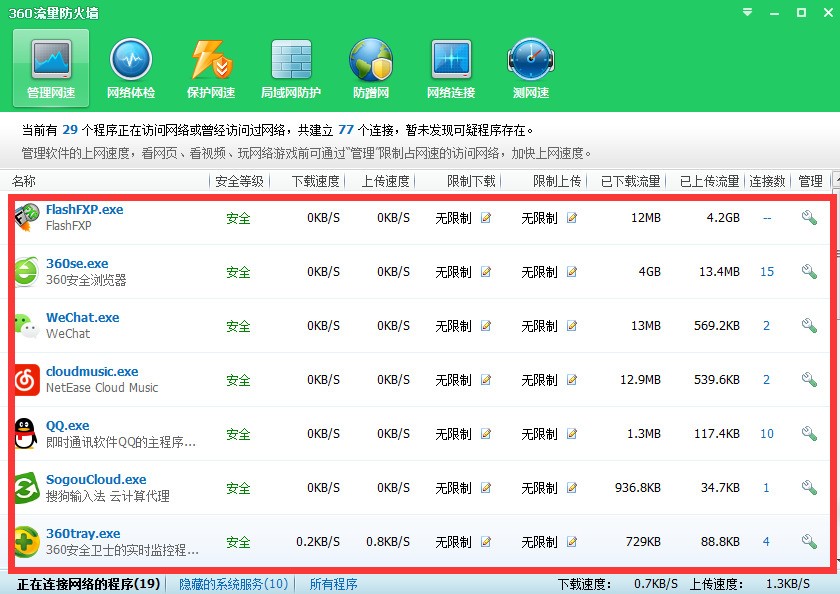Edit download limit for 360se.exe
Image resolution: width=840 pixels, height=594 pixels.
click(x=486, y=272)
